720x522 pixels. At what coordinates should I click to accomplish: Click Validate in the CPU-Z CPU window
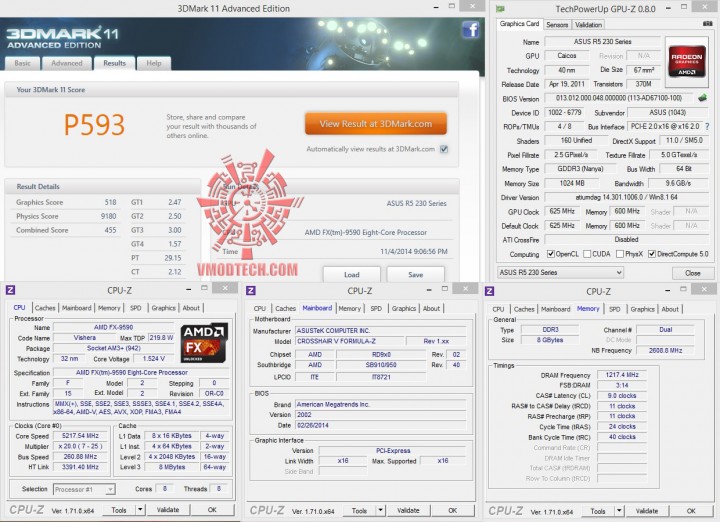tap(168, 510)
